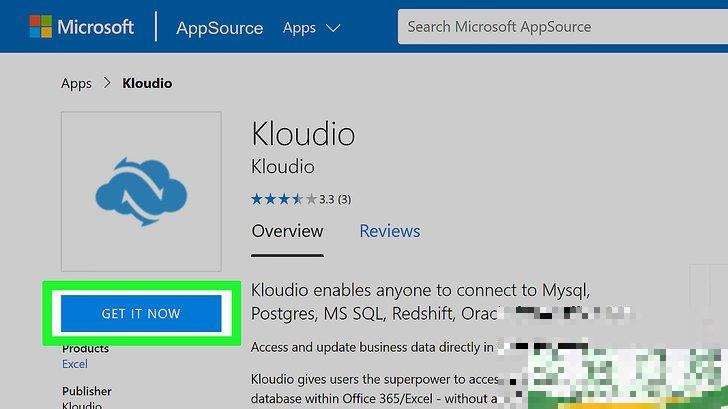Click the star rating icons
This screenshot has height=409, width=728.
click(x=283, y=199)
